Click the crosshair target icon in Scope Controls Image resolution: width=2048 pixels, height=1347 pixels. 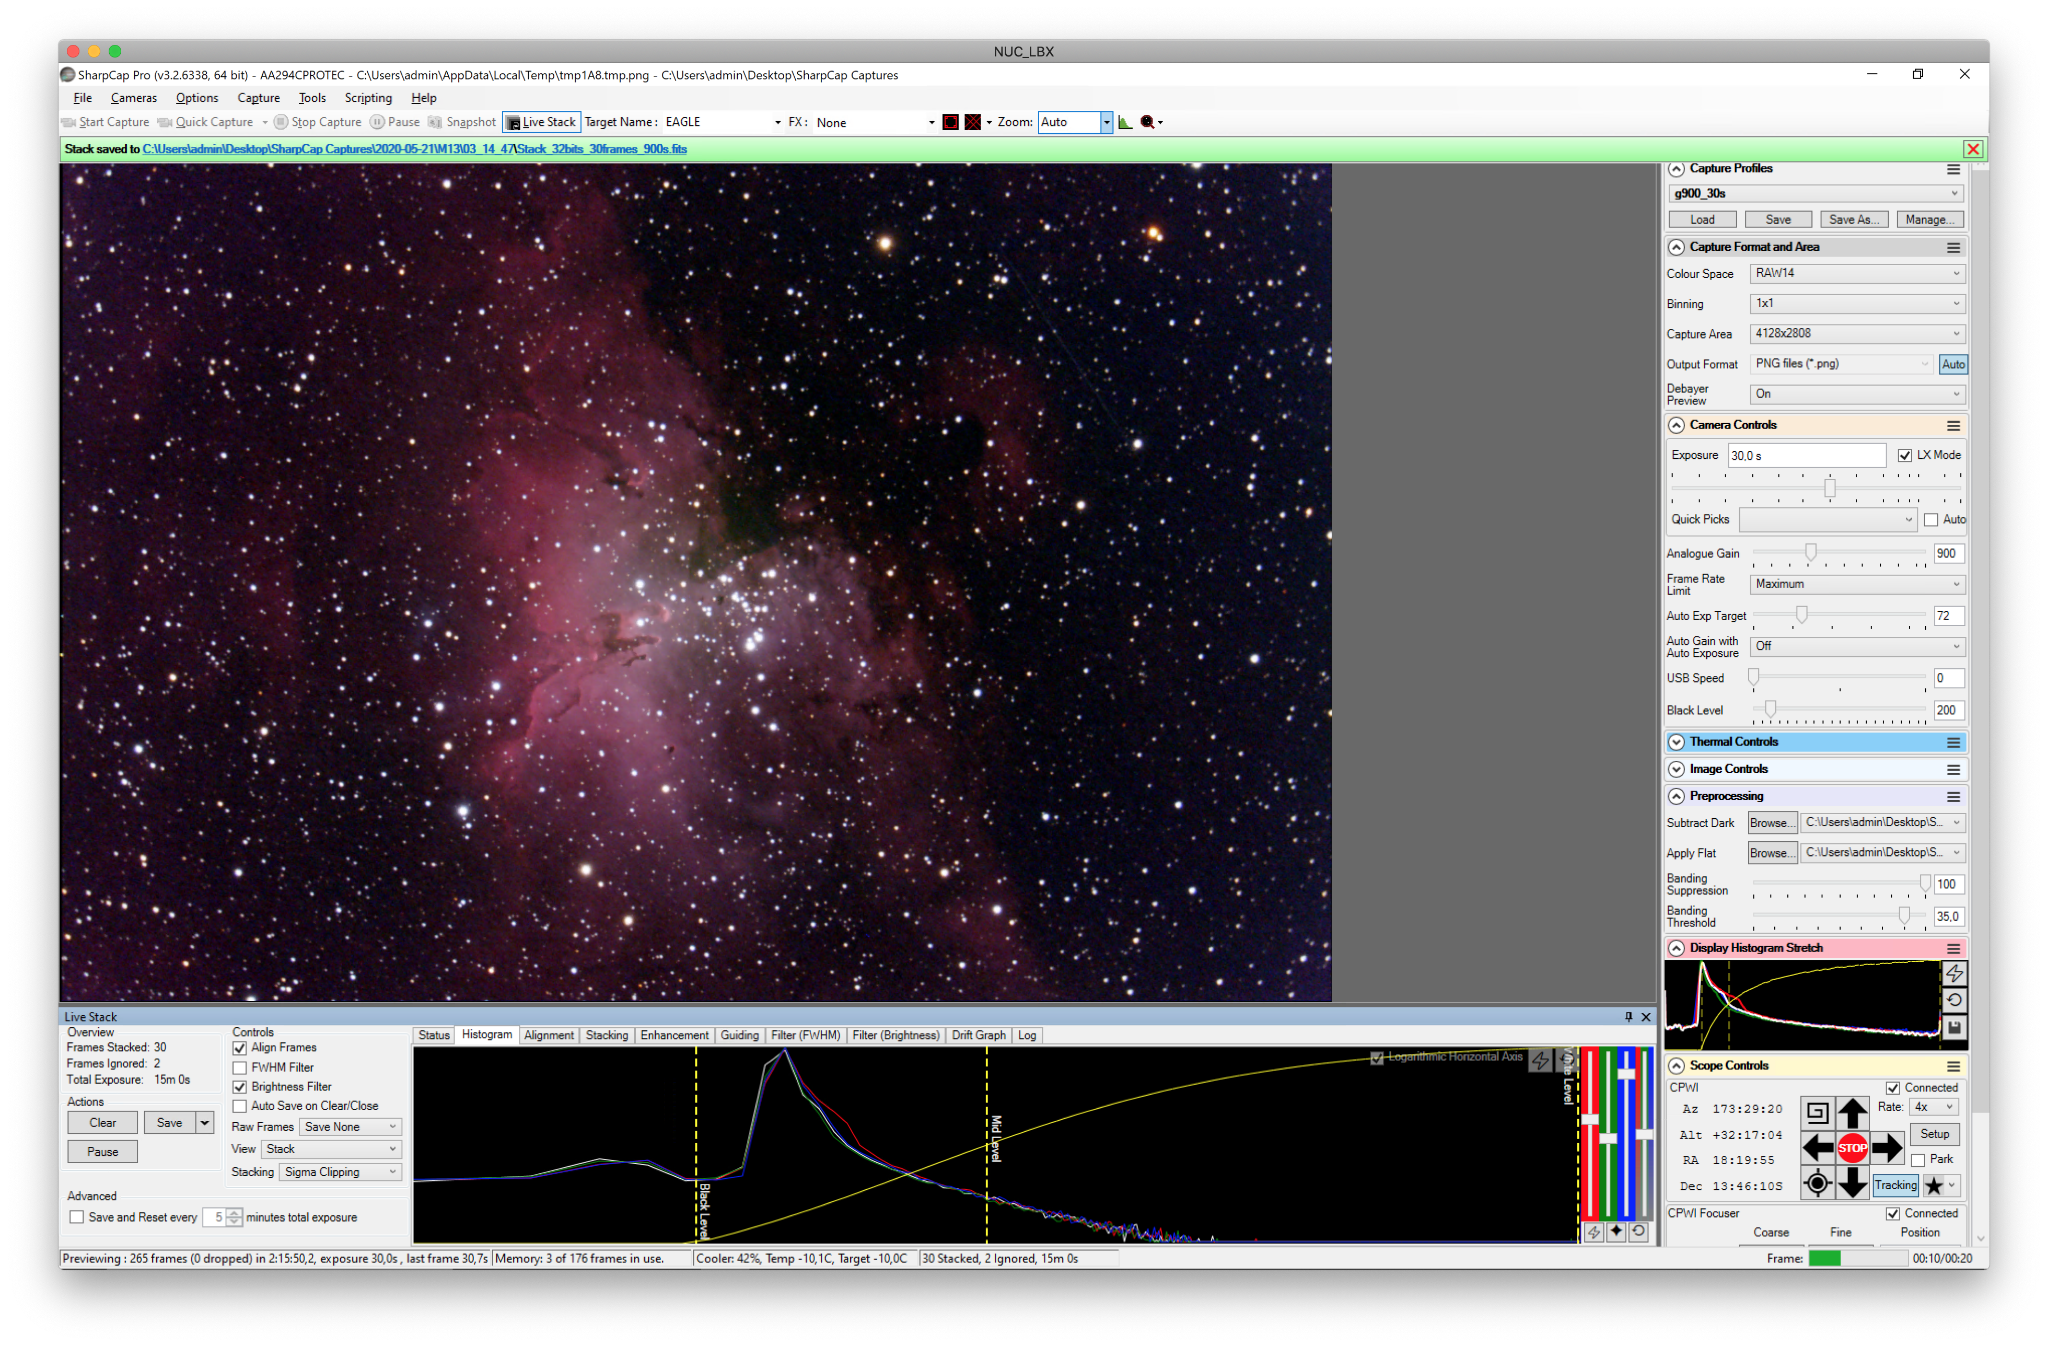click(x=1817, y=1184)
